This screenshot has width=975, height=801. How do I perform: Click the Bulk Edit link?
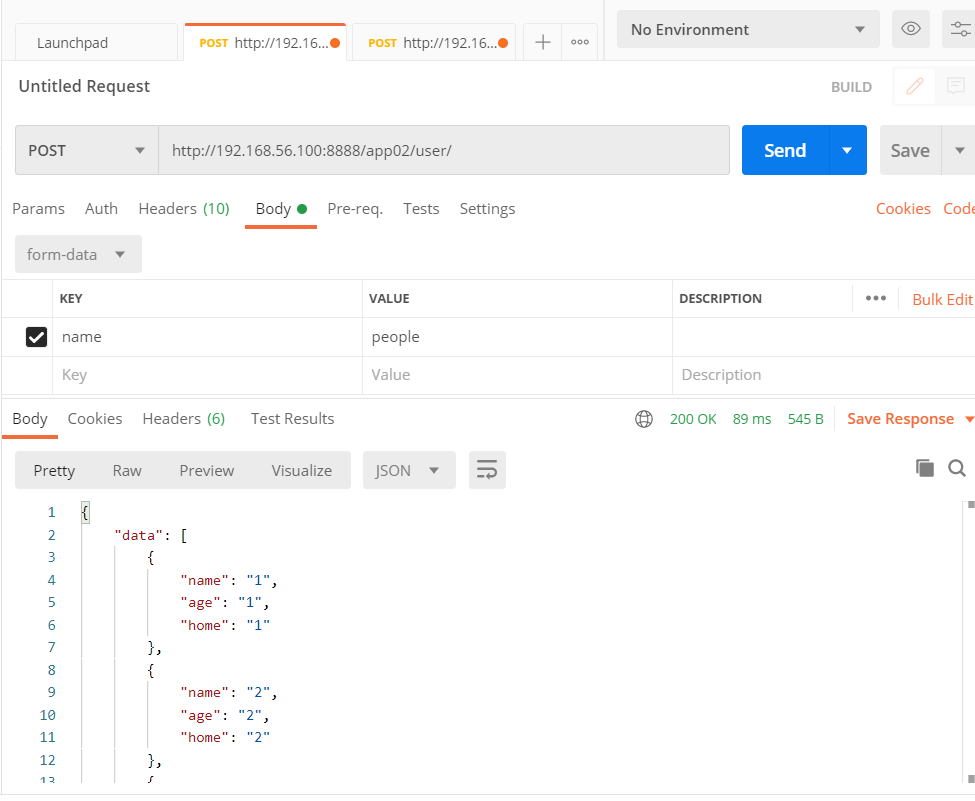coord(942,299)
